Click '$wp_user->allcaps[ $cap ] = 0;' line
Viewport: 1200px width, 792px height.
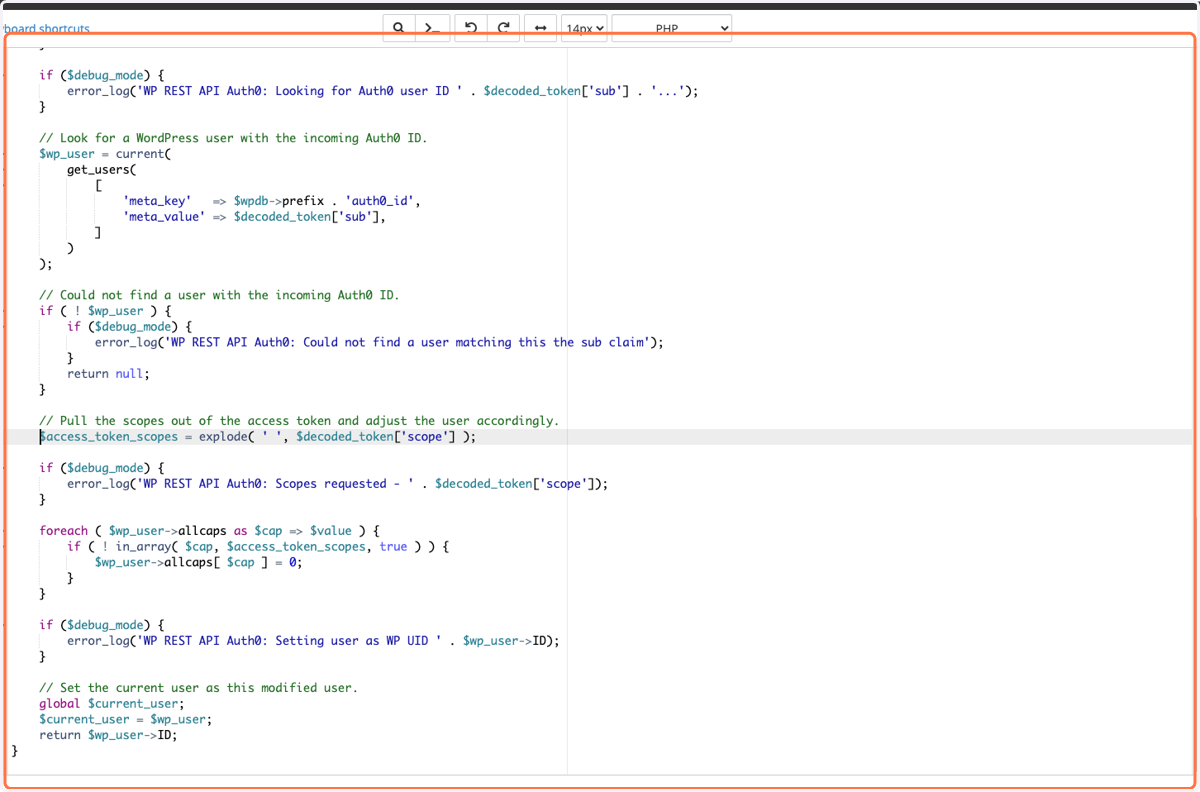point(198,562)
